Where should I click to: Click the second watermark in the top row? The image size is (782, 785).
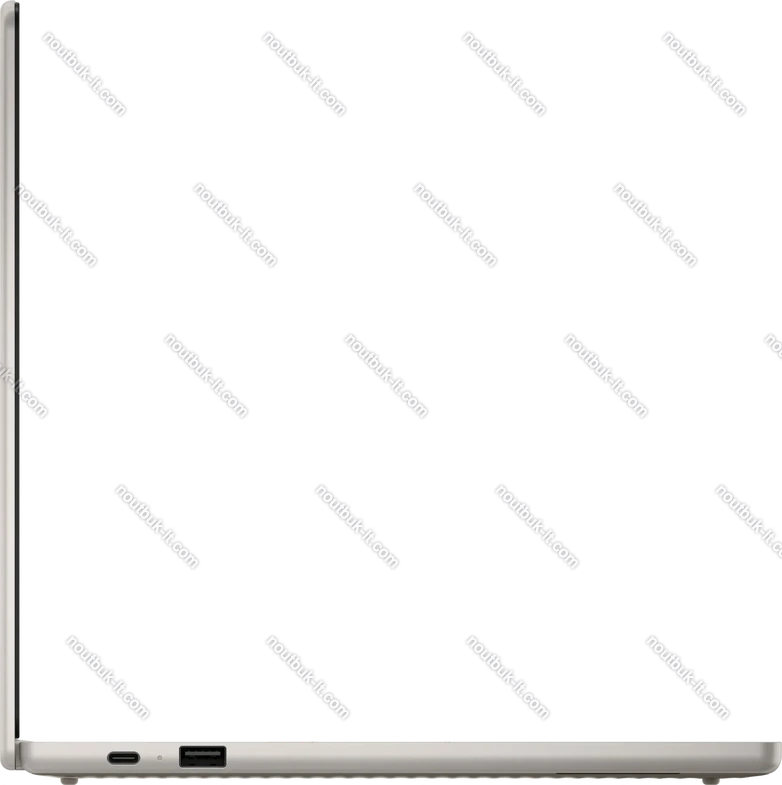pos(304,75)
